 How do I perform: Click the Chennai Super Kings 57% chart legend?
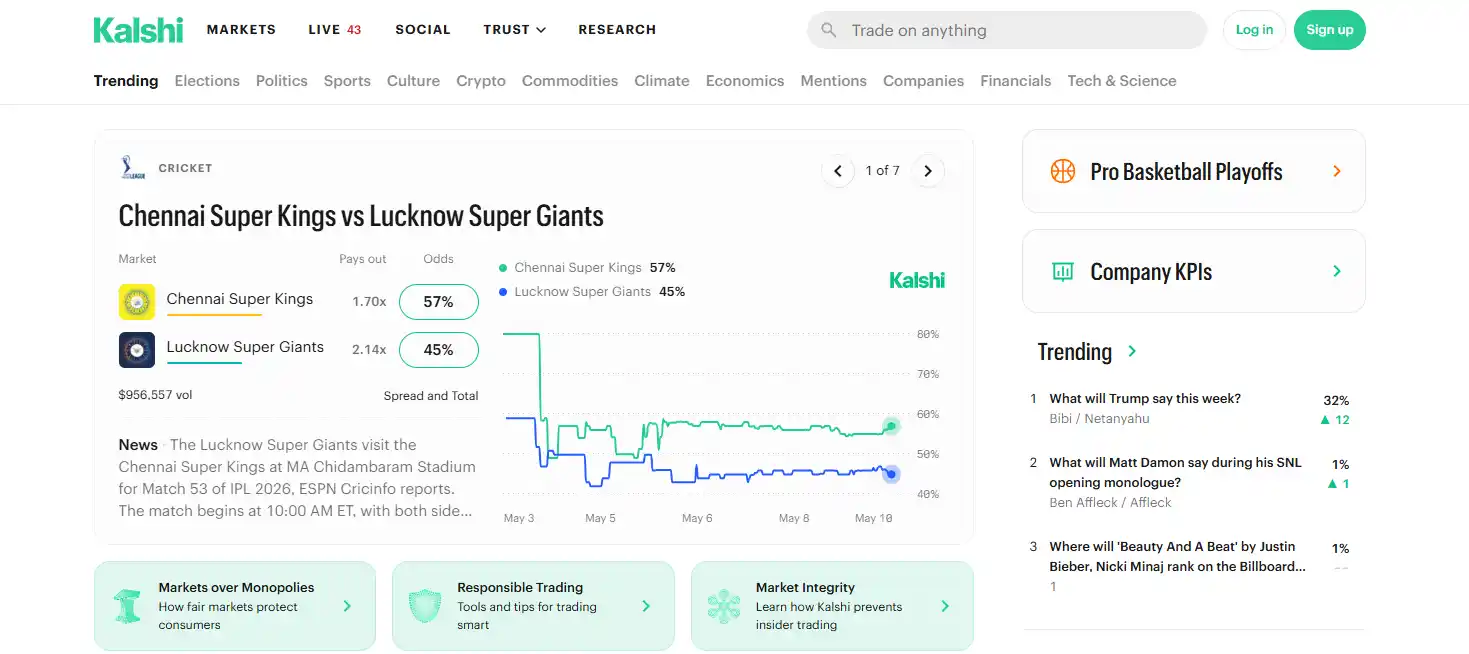(587, 268)
